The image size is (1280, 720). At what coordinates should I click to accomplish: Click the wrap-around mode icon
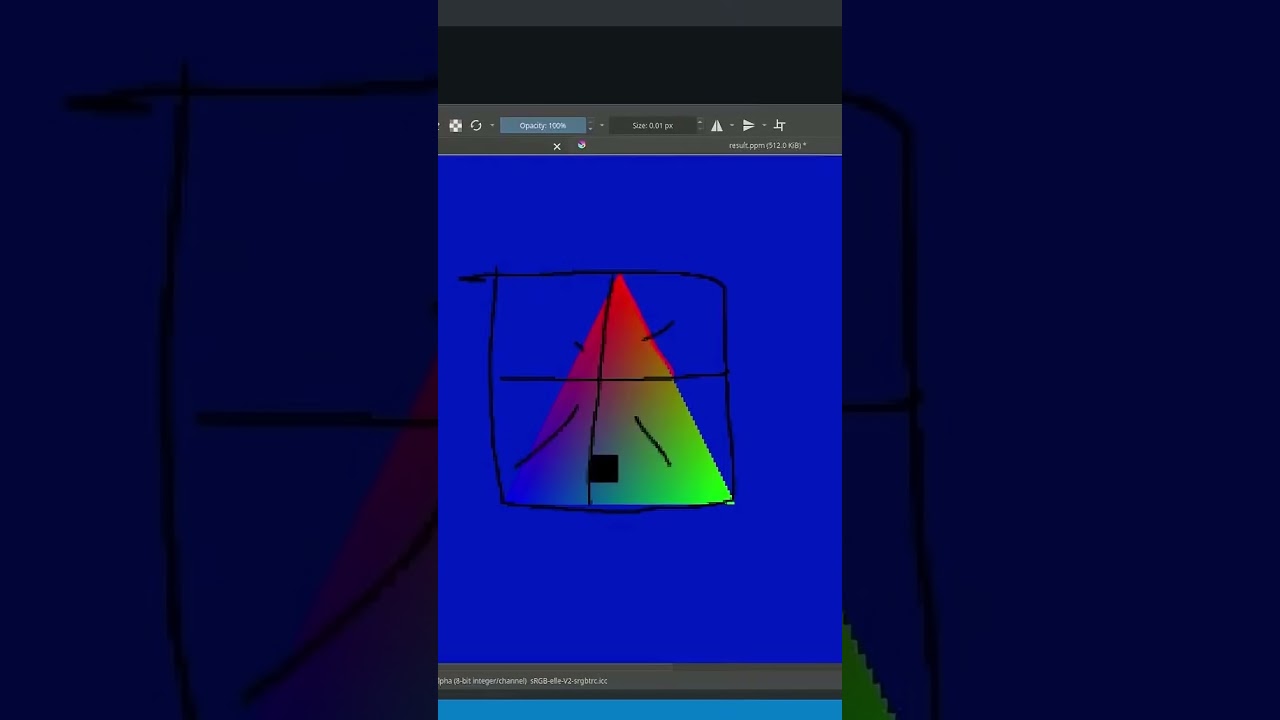pyautogui.click(x=780, y=125)
